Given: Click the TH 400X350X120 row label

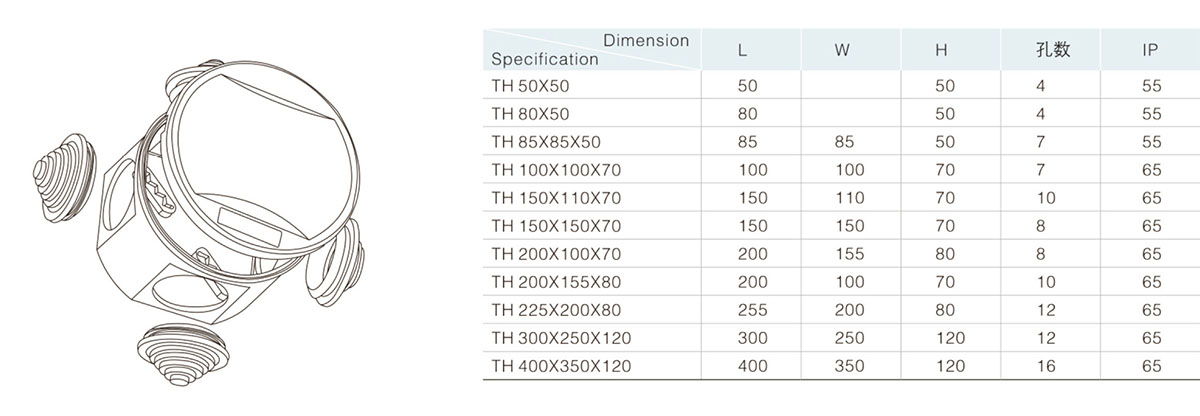Looking at the screenshot, I should tap(561, 366).
